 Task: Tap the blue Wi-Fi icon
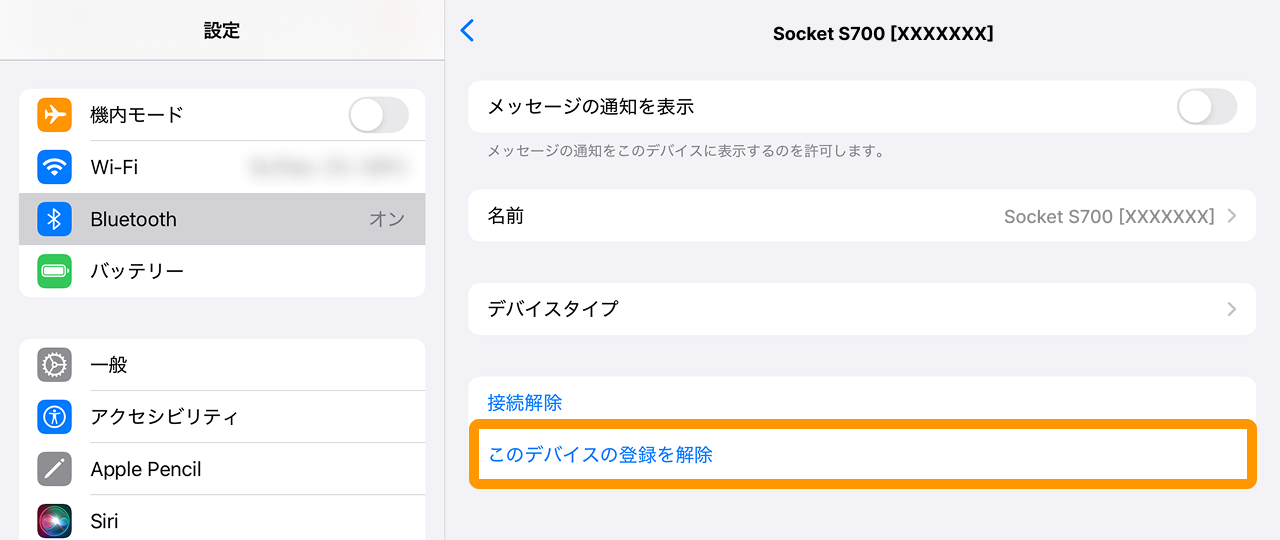(x=55, y=167)
